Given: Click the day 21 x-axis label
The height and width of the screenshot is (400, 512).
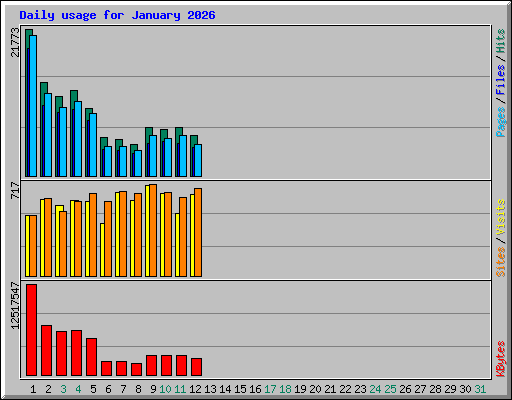Looking at the screenshot, I should 330,389.
